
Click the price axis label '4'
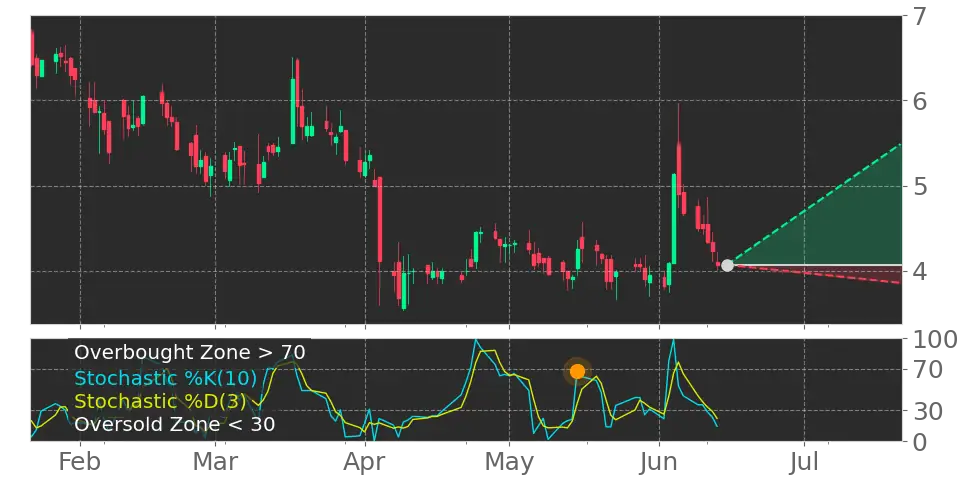click(920, 272)
